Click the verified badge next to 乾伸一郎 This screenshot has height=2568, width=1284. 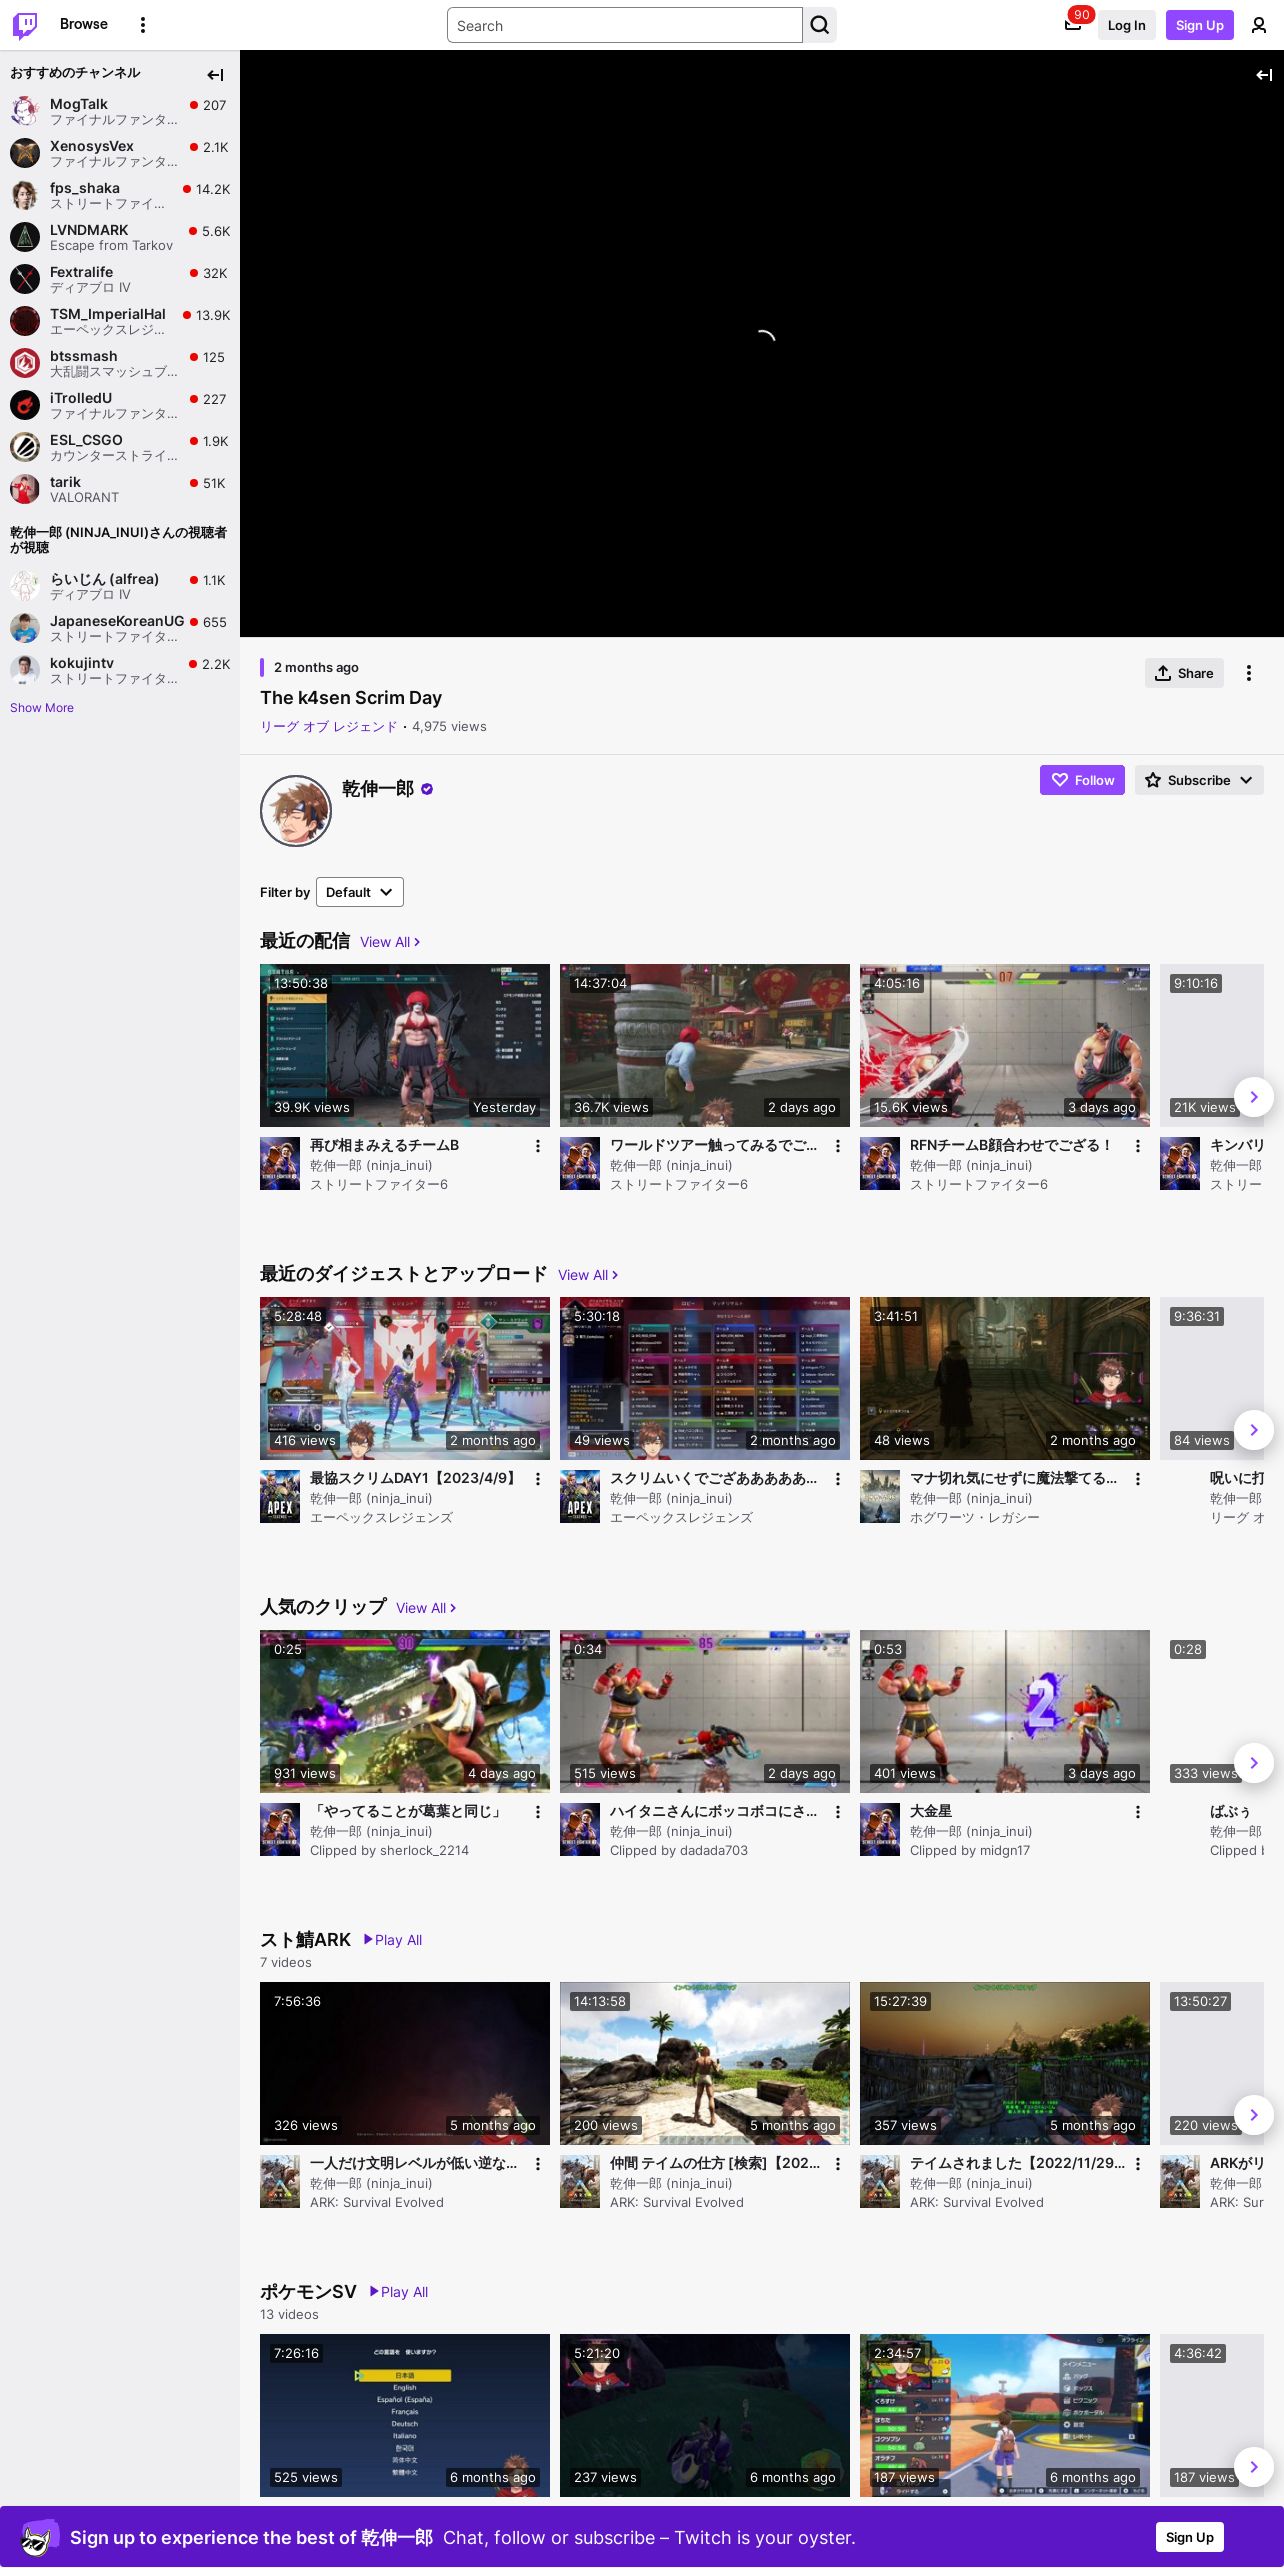coord(427,789)
